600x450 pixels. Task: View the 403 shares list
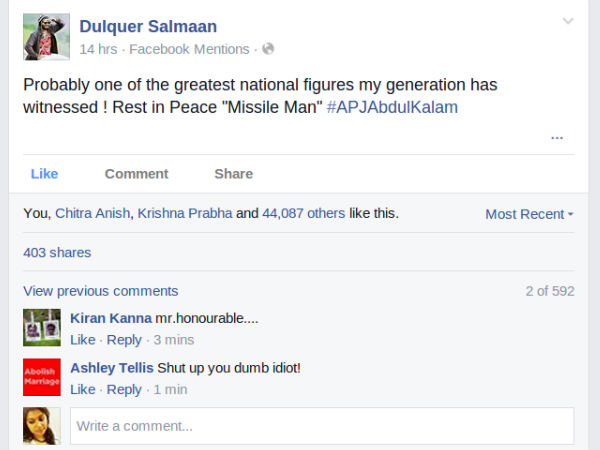click(x=57, y=252)
